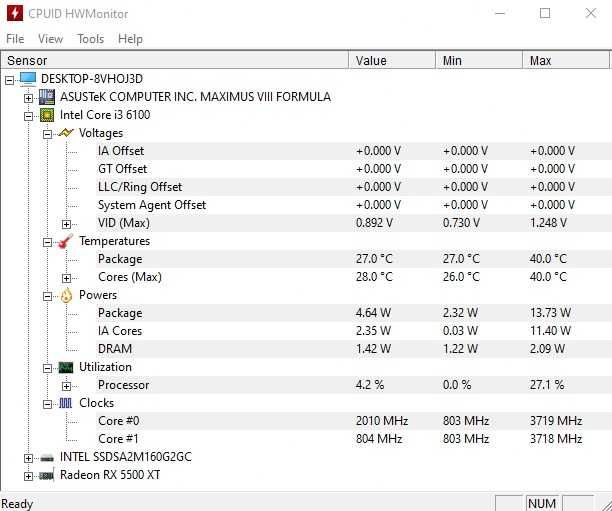Open the File menu
The height and width of the screenshot is (511, 612).
point(15,39)
